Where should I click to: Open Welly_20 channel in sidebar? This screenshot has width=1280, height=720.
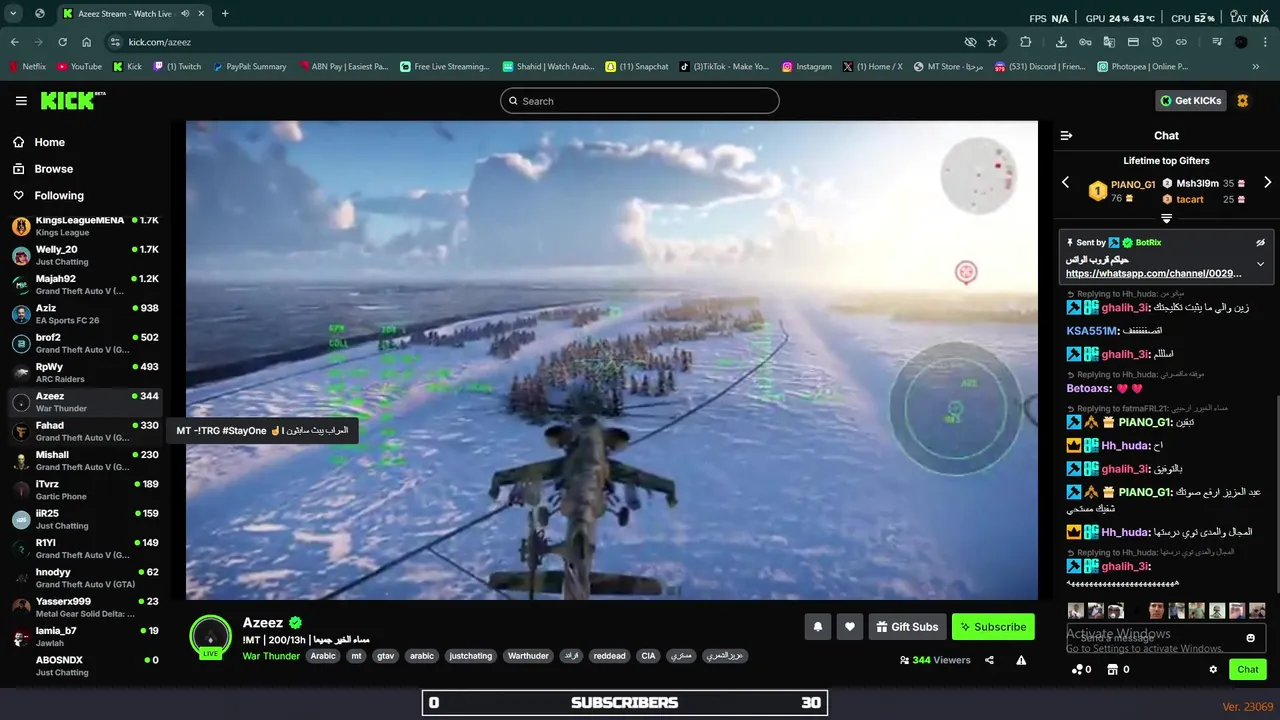pyautogui.click(x=86, y=255)
